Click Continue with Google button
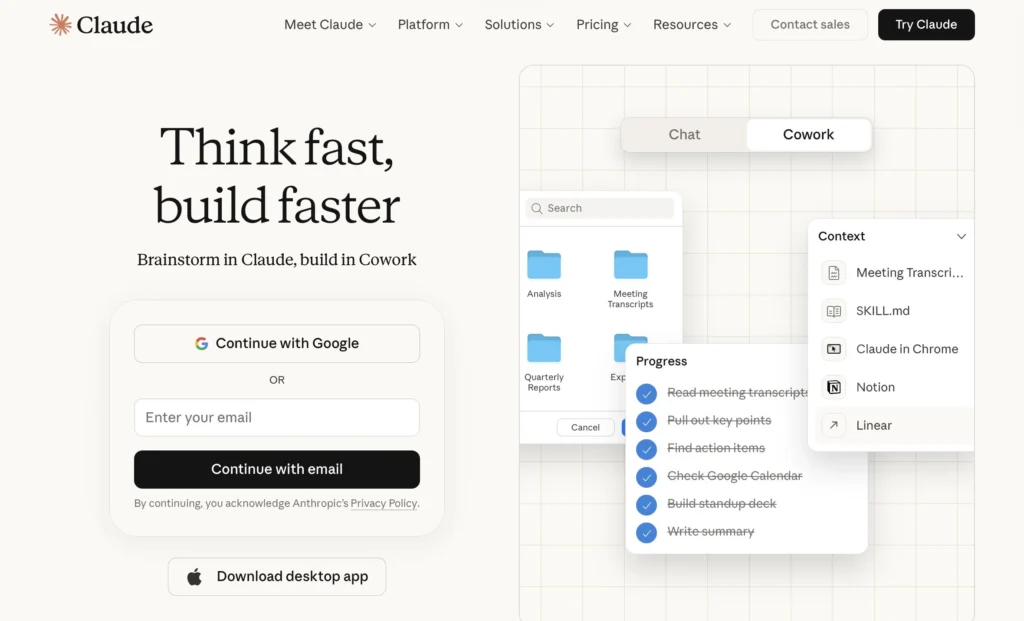Viewport: 1024px width, 621px height. click(x=277, y=343)
